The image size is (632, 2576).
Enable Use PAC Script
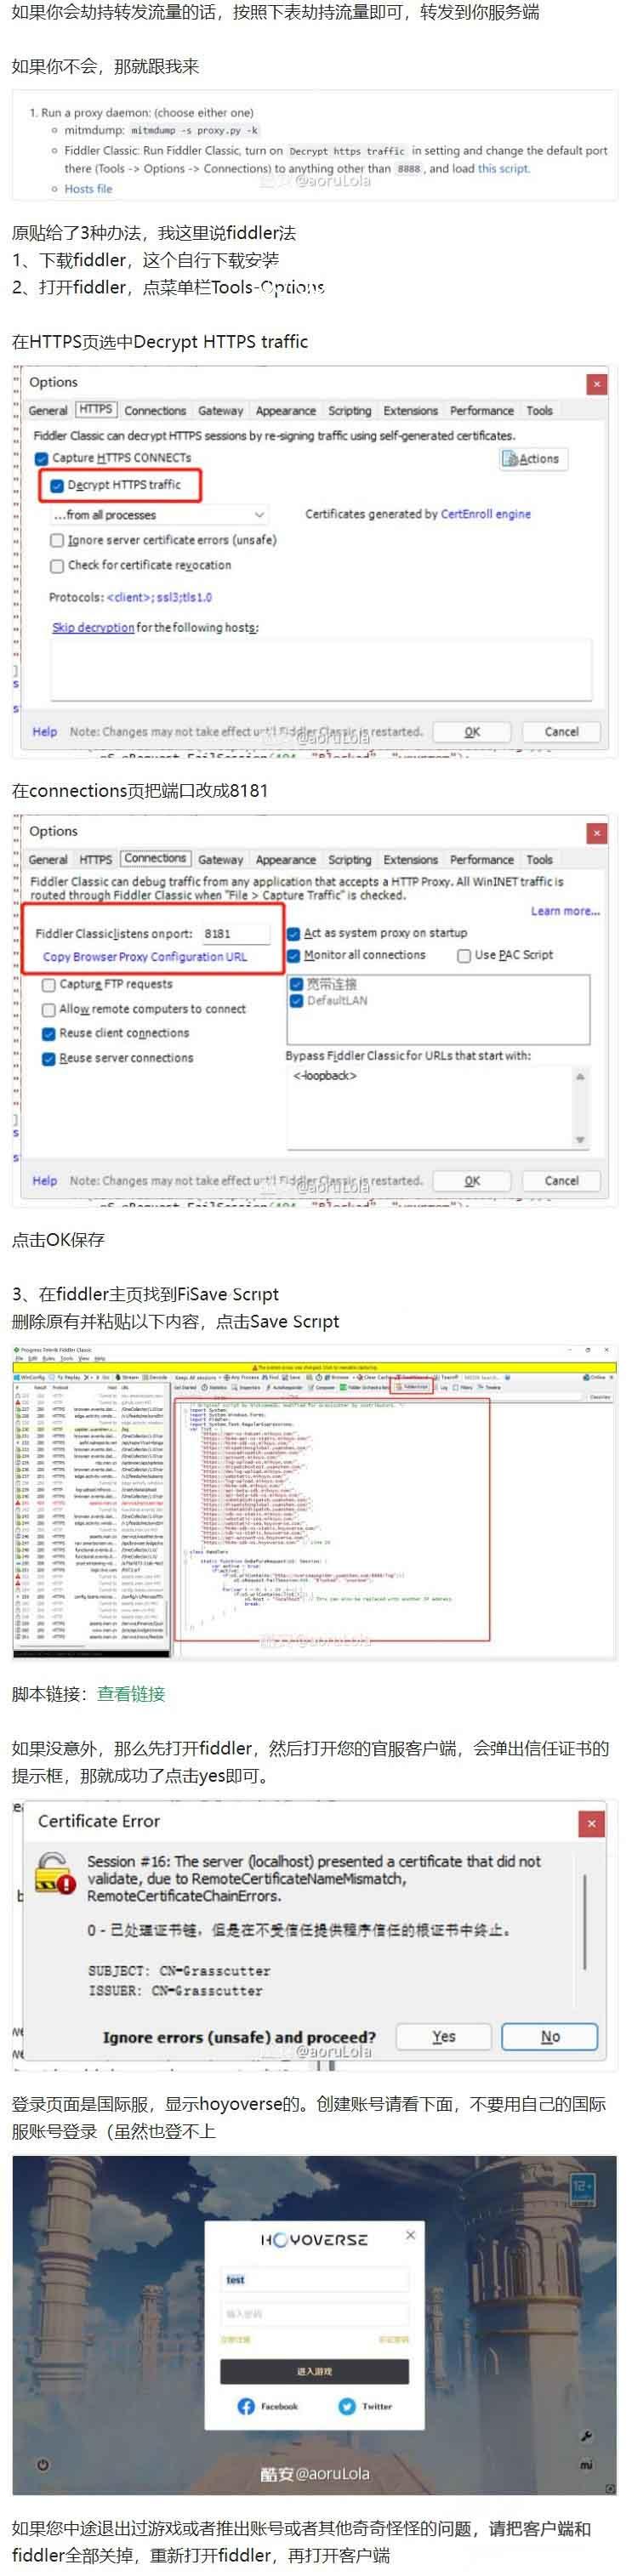(464, 955)
